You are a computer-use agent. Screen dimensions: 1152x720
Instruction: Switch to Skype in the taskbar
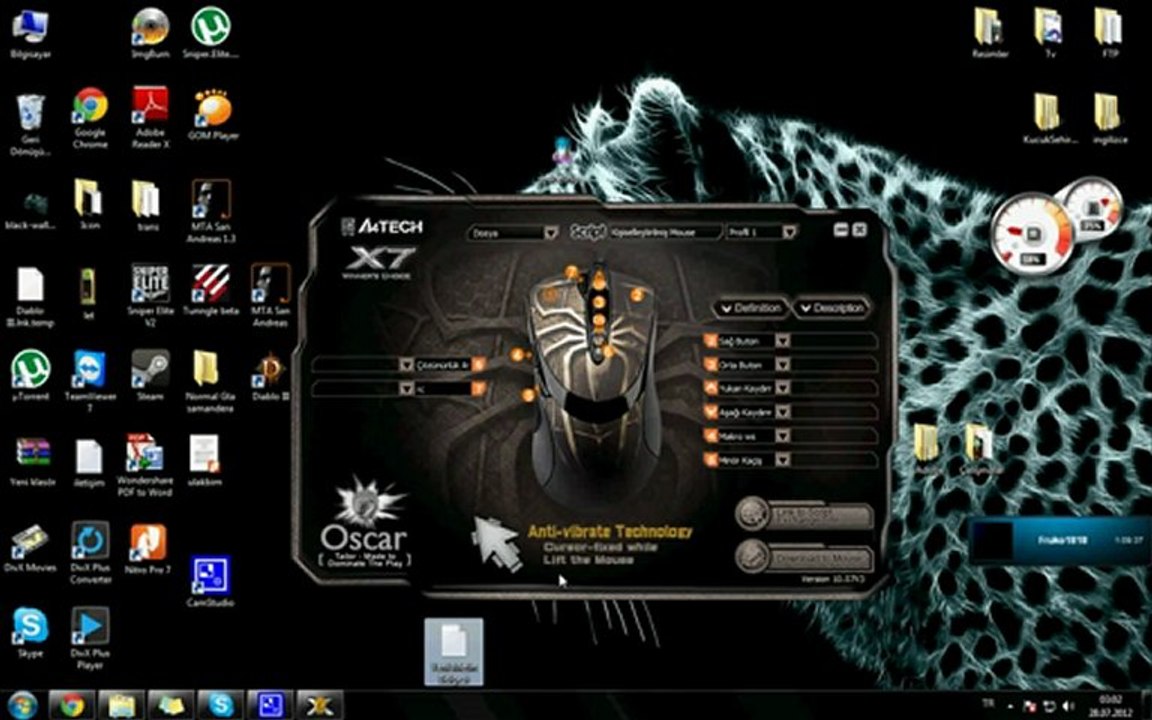click(220, 705)
